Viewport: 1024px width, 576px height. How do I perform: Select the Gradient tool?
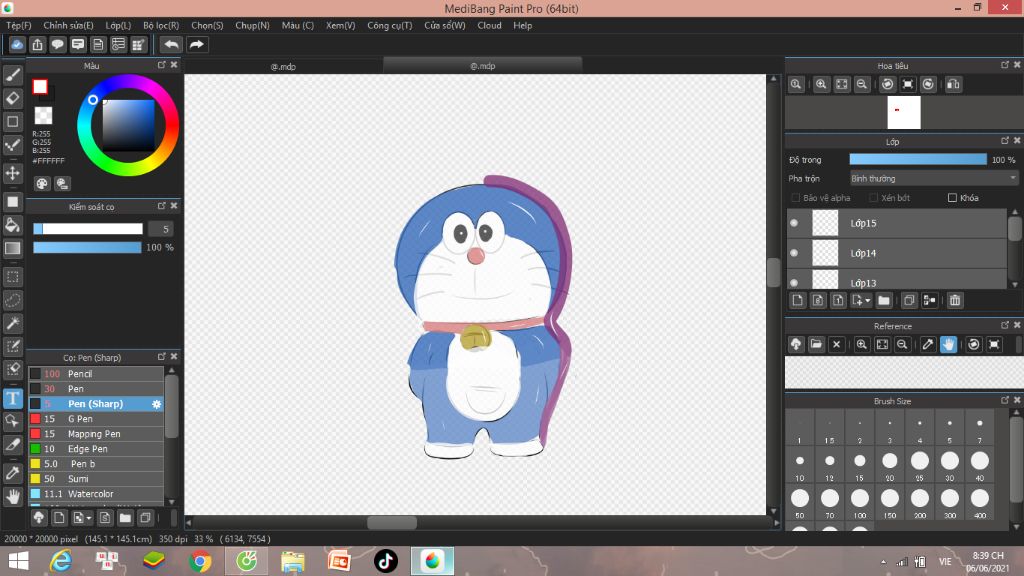[x=12, y=248]
